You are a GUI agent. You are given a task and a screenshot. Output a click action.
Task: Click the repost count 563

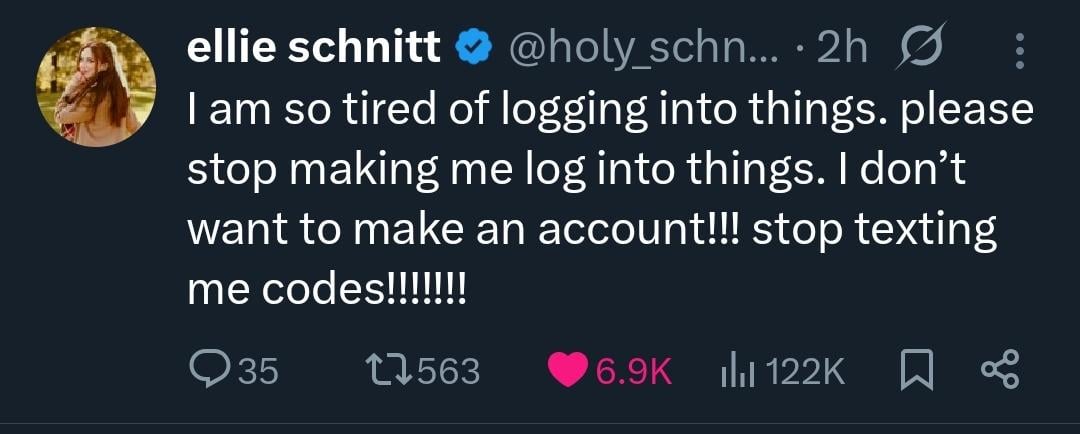(x=448, y=372)
